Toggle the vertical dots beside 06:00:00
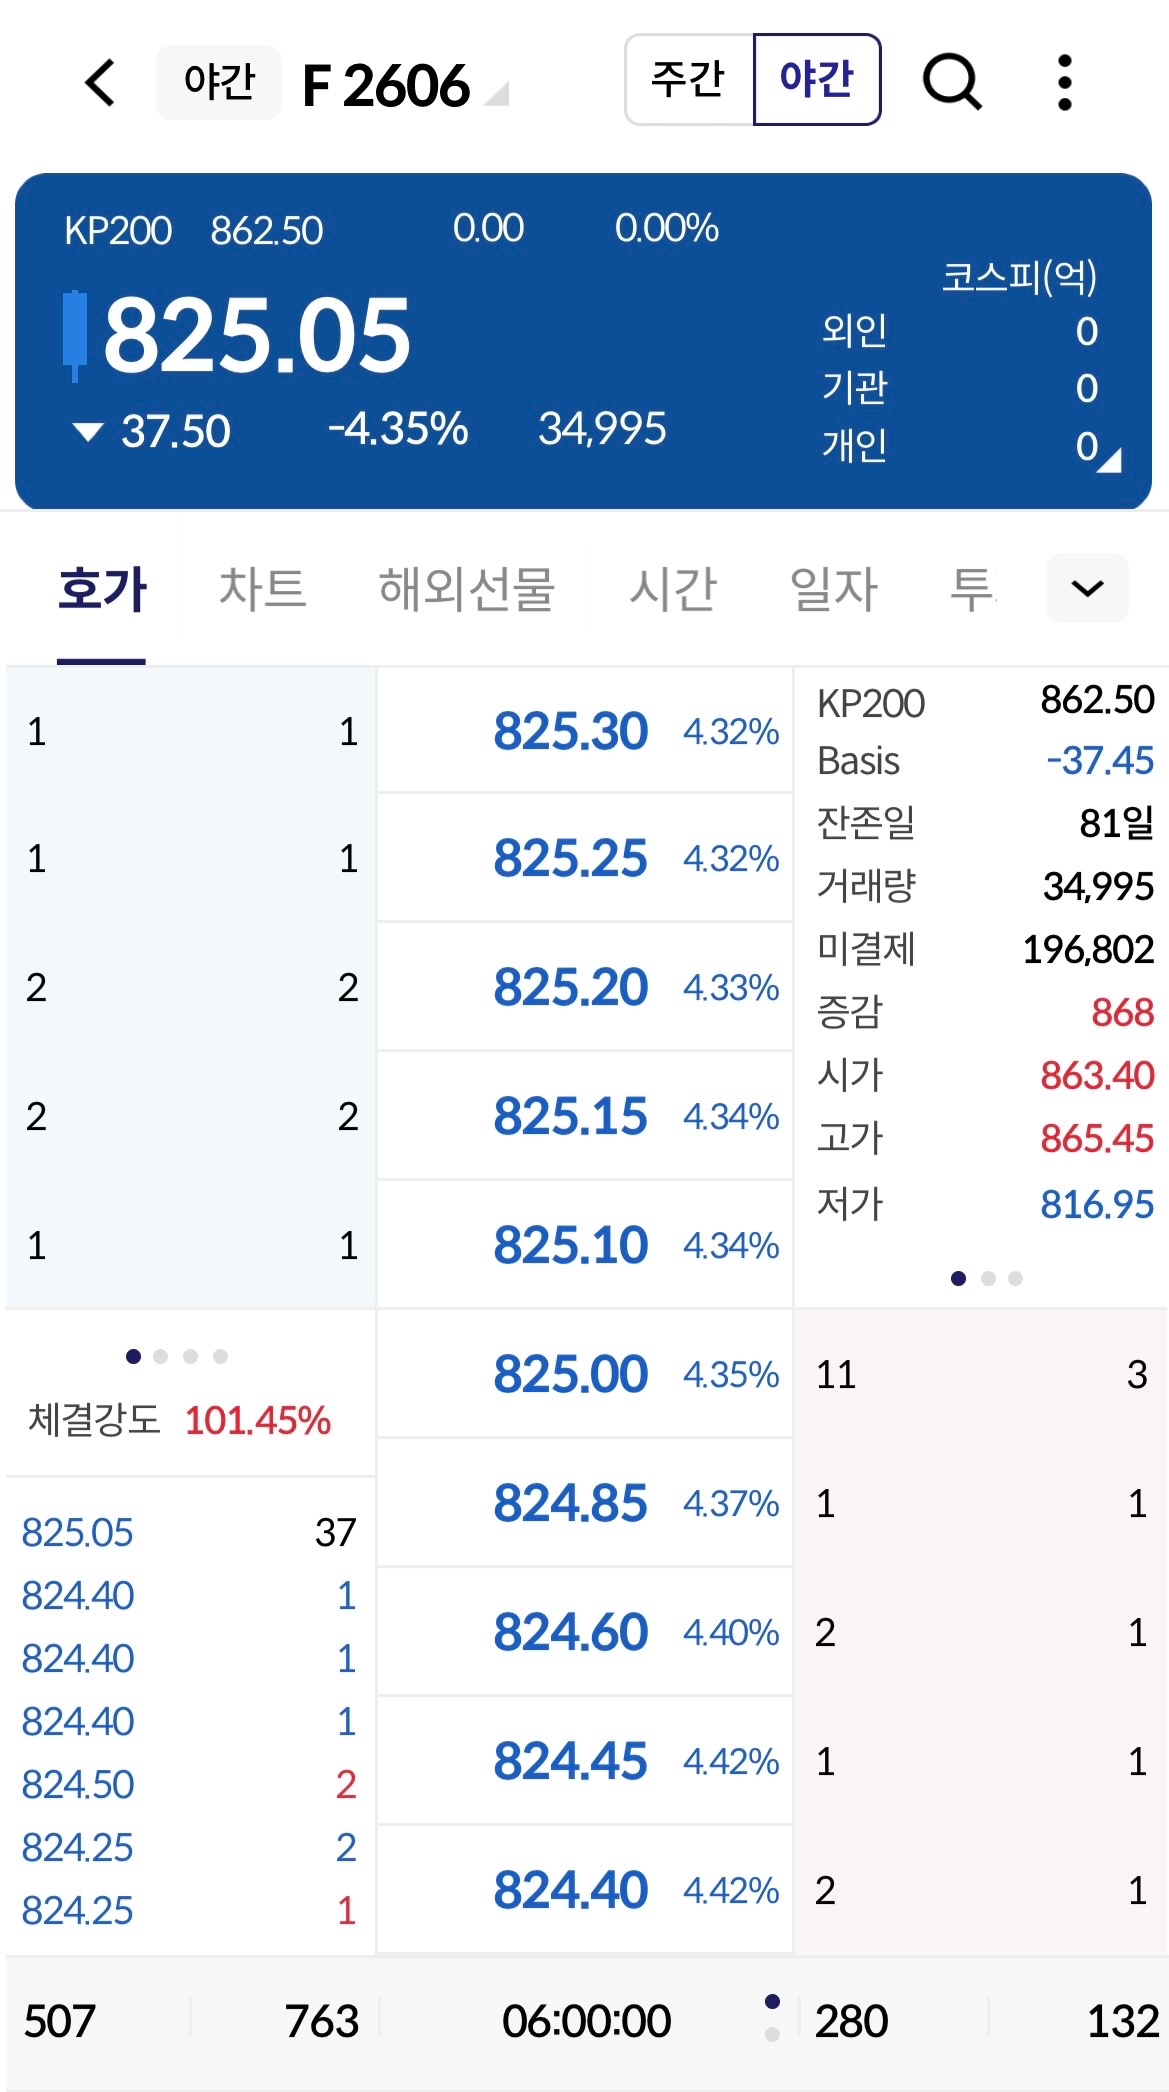The width and height of the screenshot is (1169, 2092). pyautogui.click(x=772, y=2017)
